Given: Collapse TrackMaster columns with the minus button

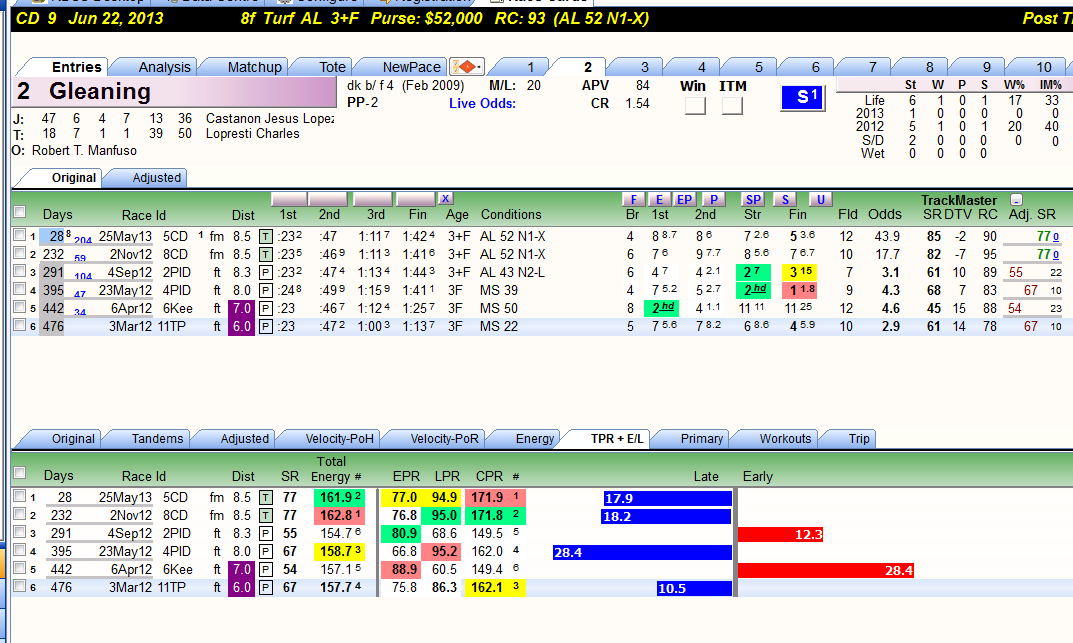Looking at the screenshot, I should point(1016,200).
